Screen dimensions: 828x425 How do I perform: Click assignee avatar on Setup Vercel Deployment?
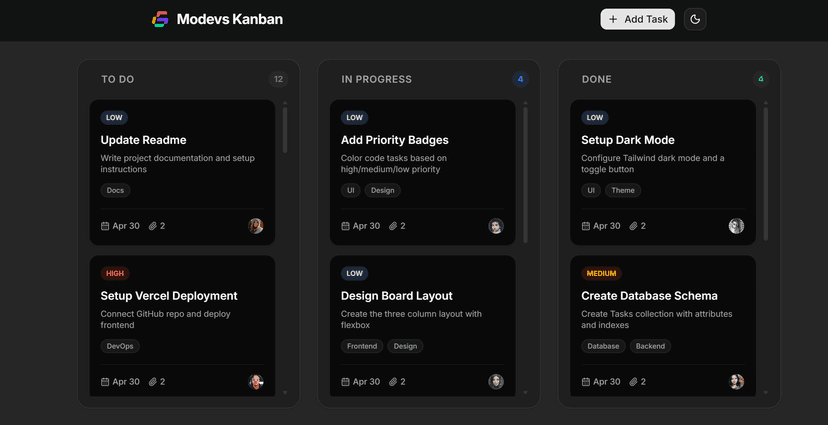coord(256,382)
